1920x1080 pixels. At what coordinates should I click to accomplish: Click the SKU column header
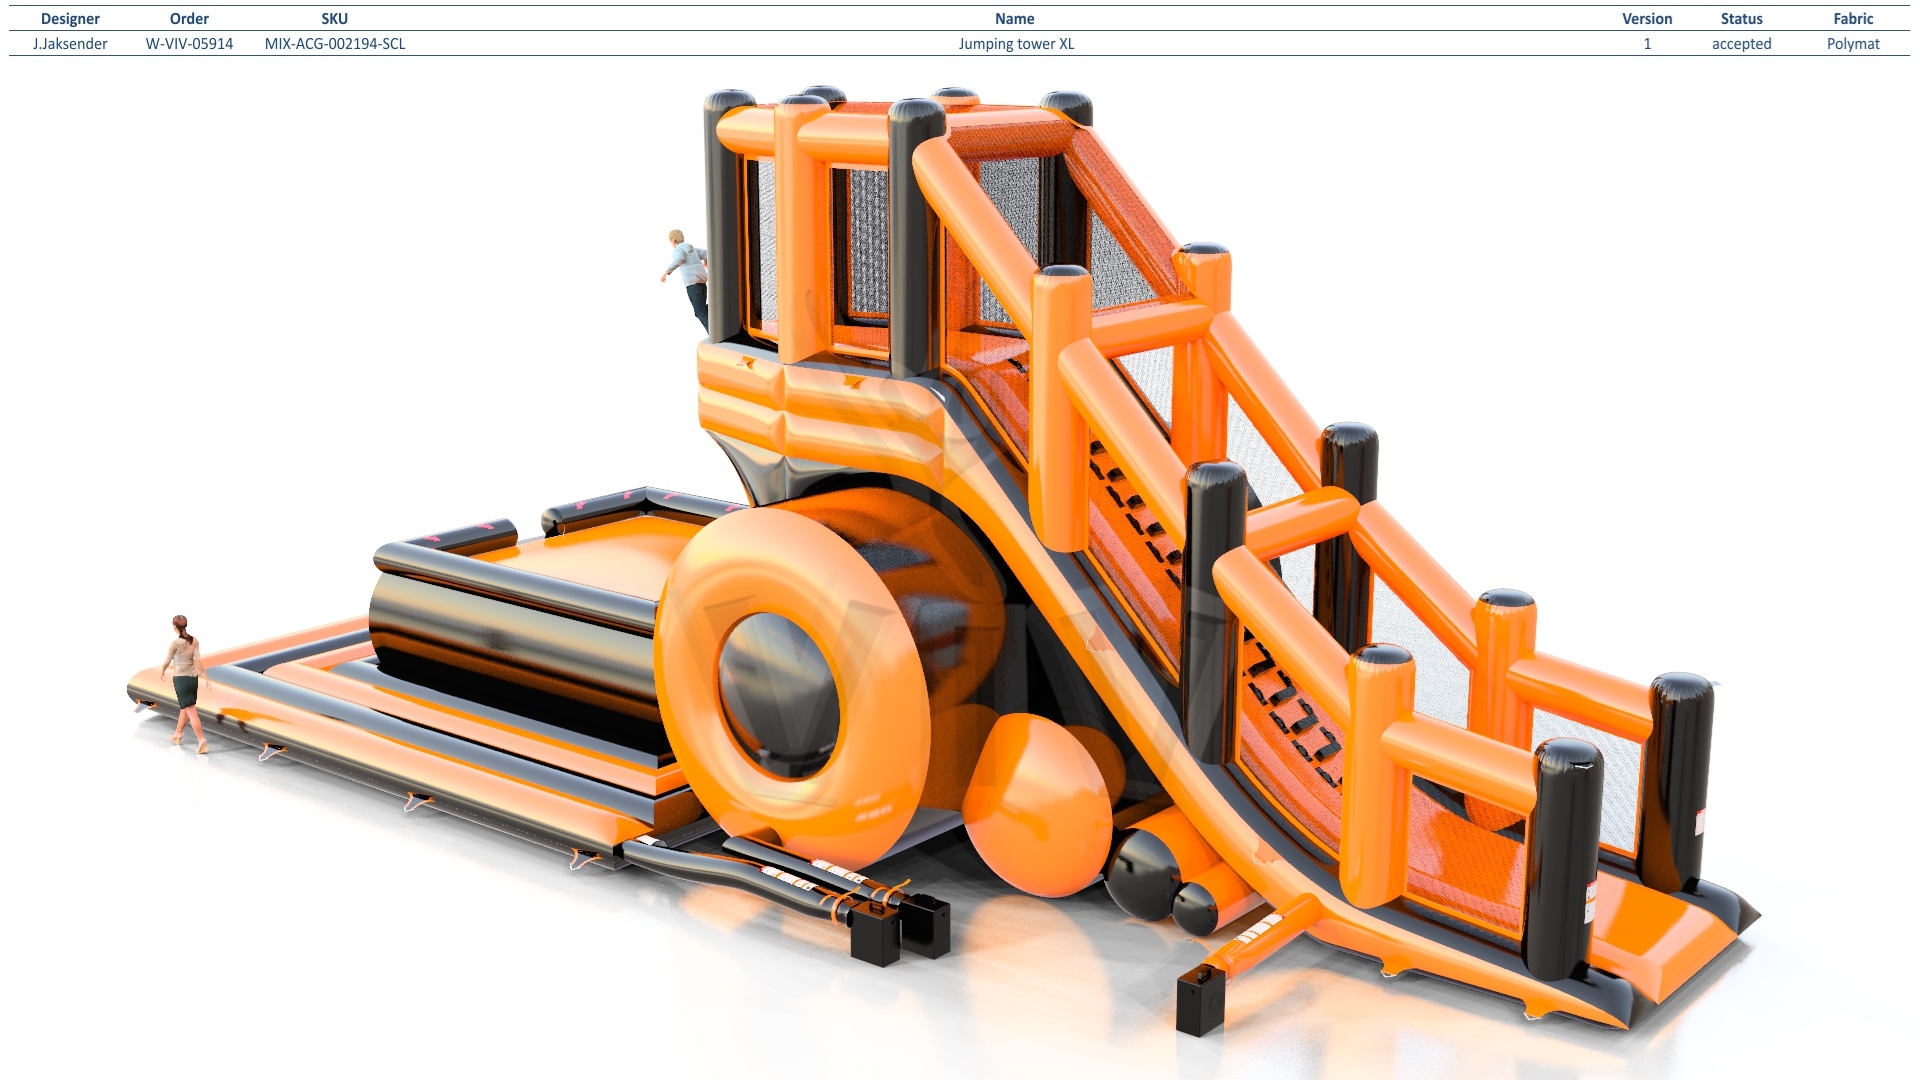tap(335, 19)
